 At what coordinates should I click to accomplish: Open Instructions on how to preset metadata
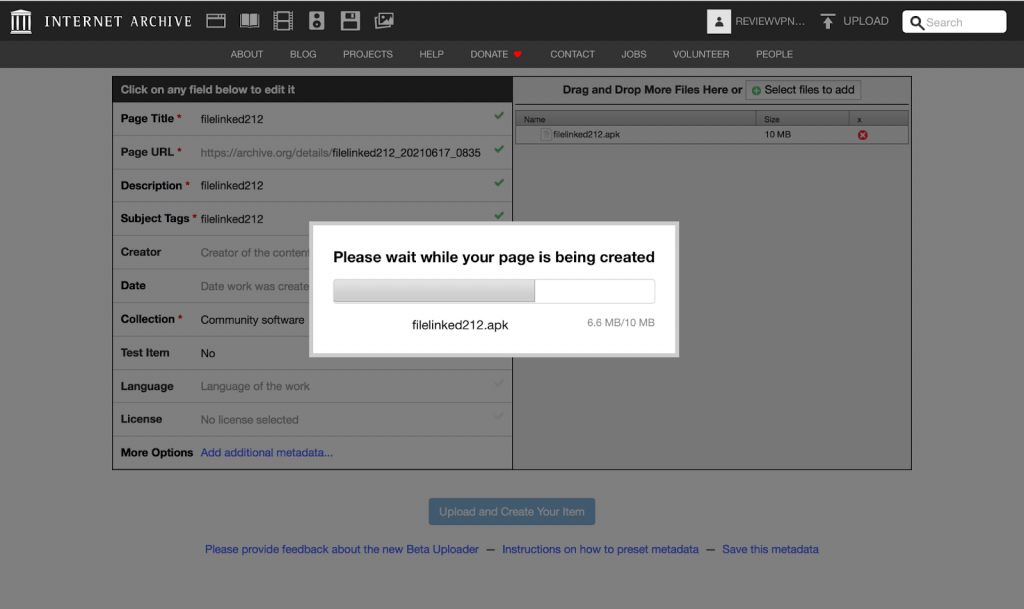click(x=600, y=550)
